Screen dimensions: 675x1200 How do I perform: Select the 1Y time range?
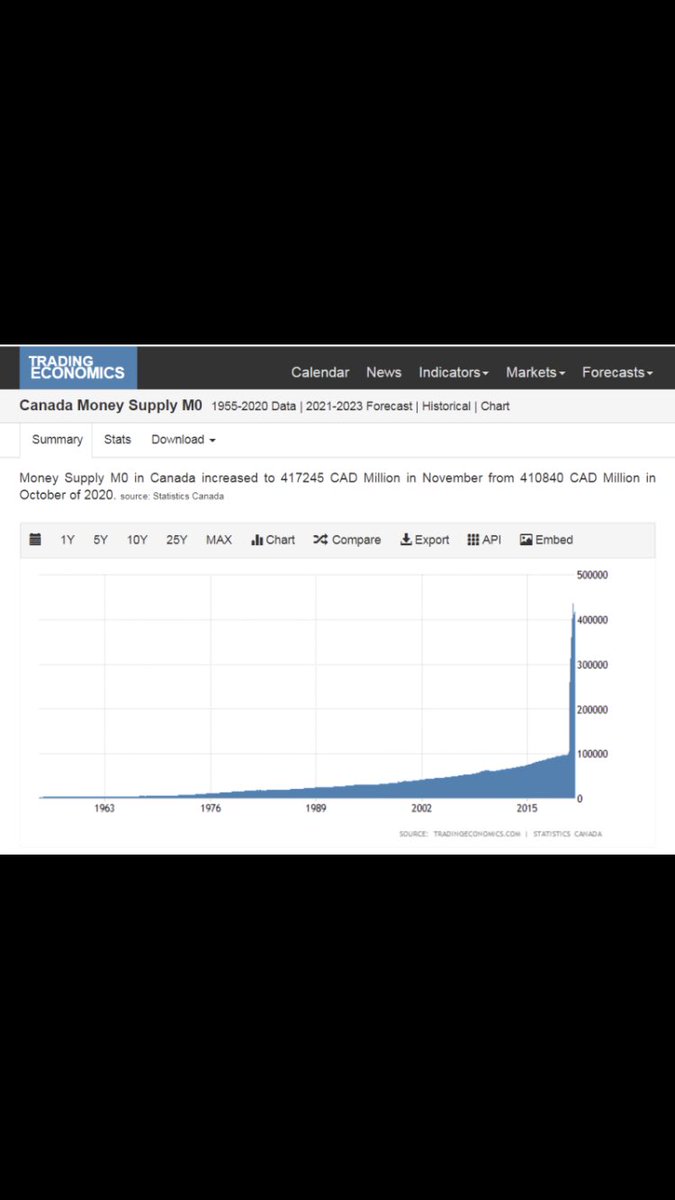(x=67, y=540)
